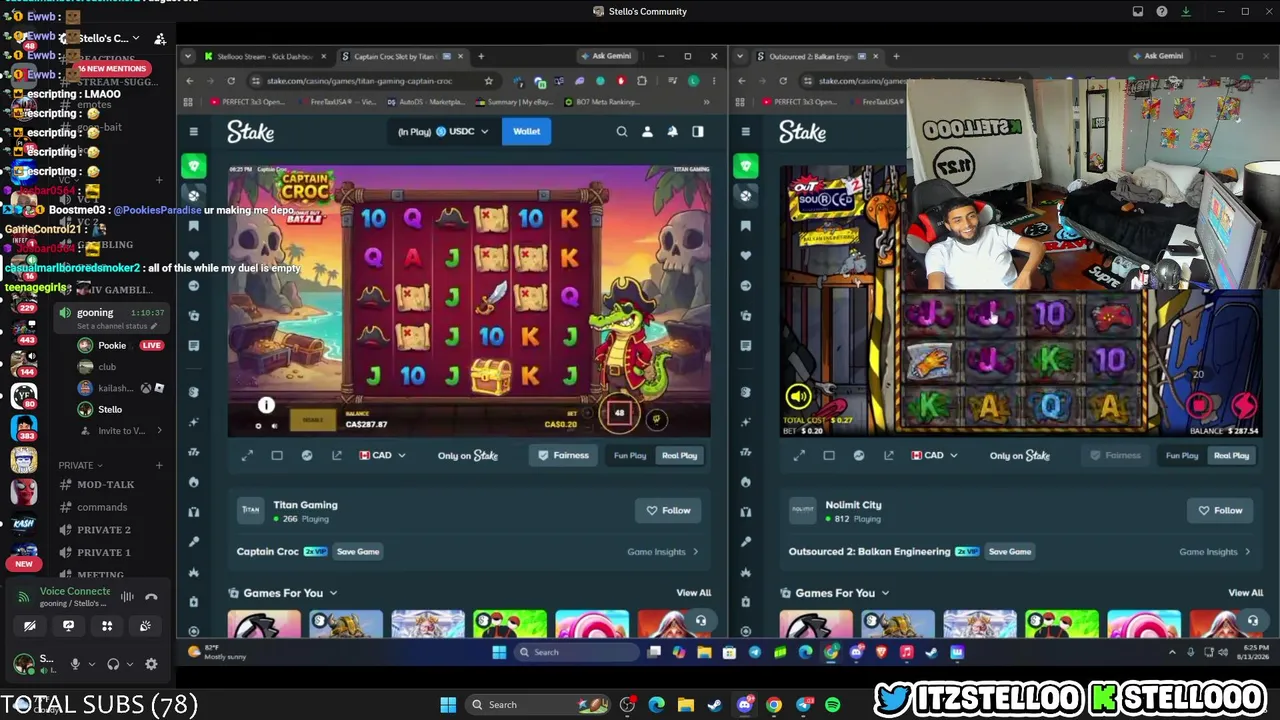Open commands channel in Discord

(102, 507)
